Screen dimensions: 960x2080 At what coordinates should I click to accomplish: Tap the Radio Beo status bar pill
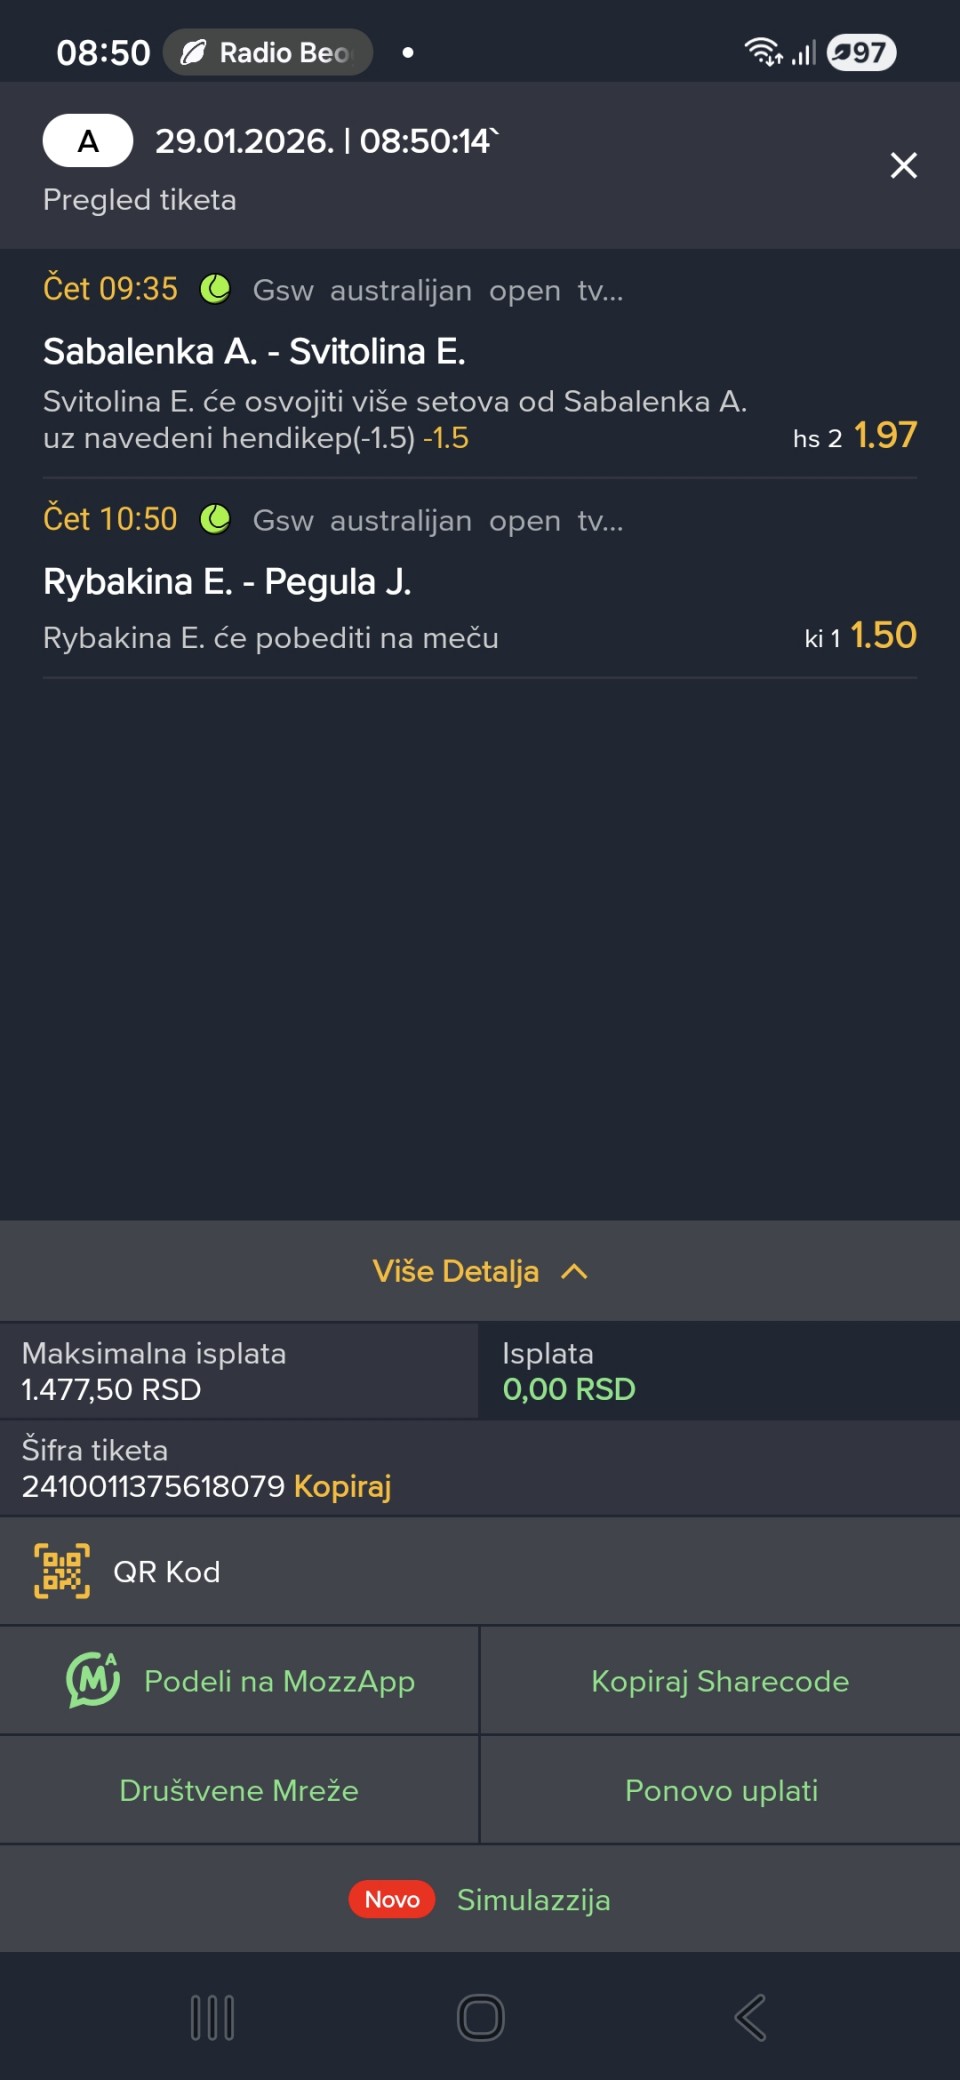pyautogui.click(x=268, y=52)
